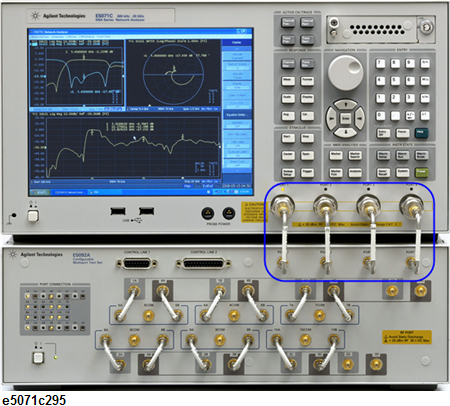
Task: Click the Trigger key in Stimulus
Action: click(x=307, y=172)
